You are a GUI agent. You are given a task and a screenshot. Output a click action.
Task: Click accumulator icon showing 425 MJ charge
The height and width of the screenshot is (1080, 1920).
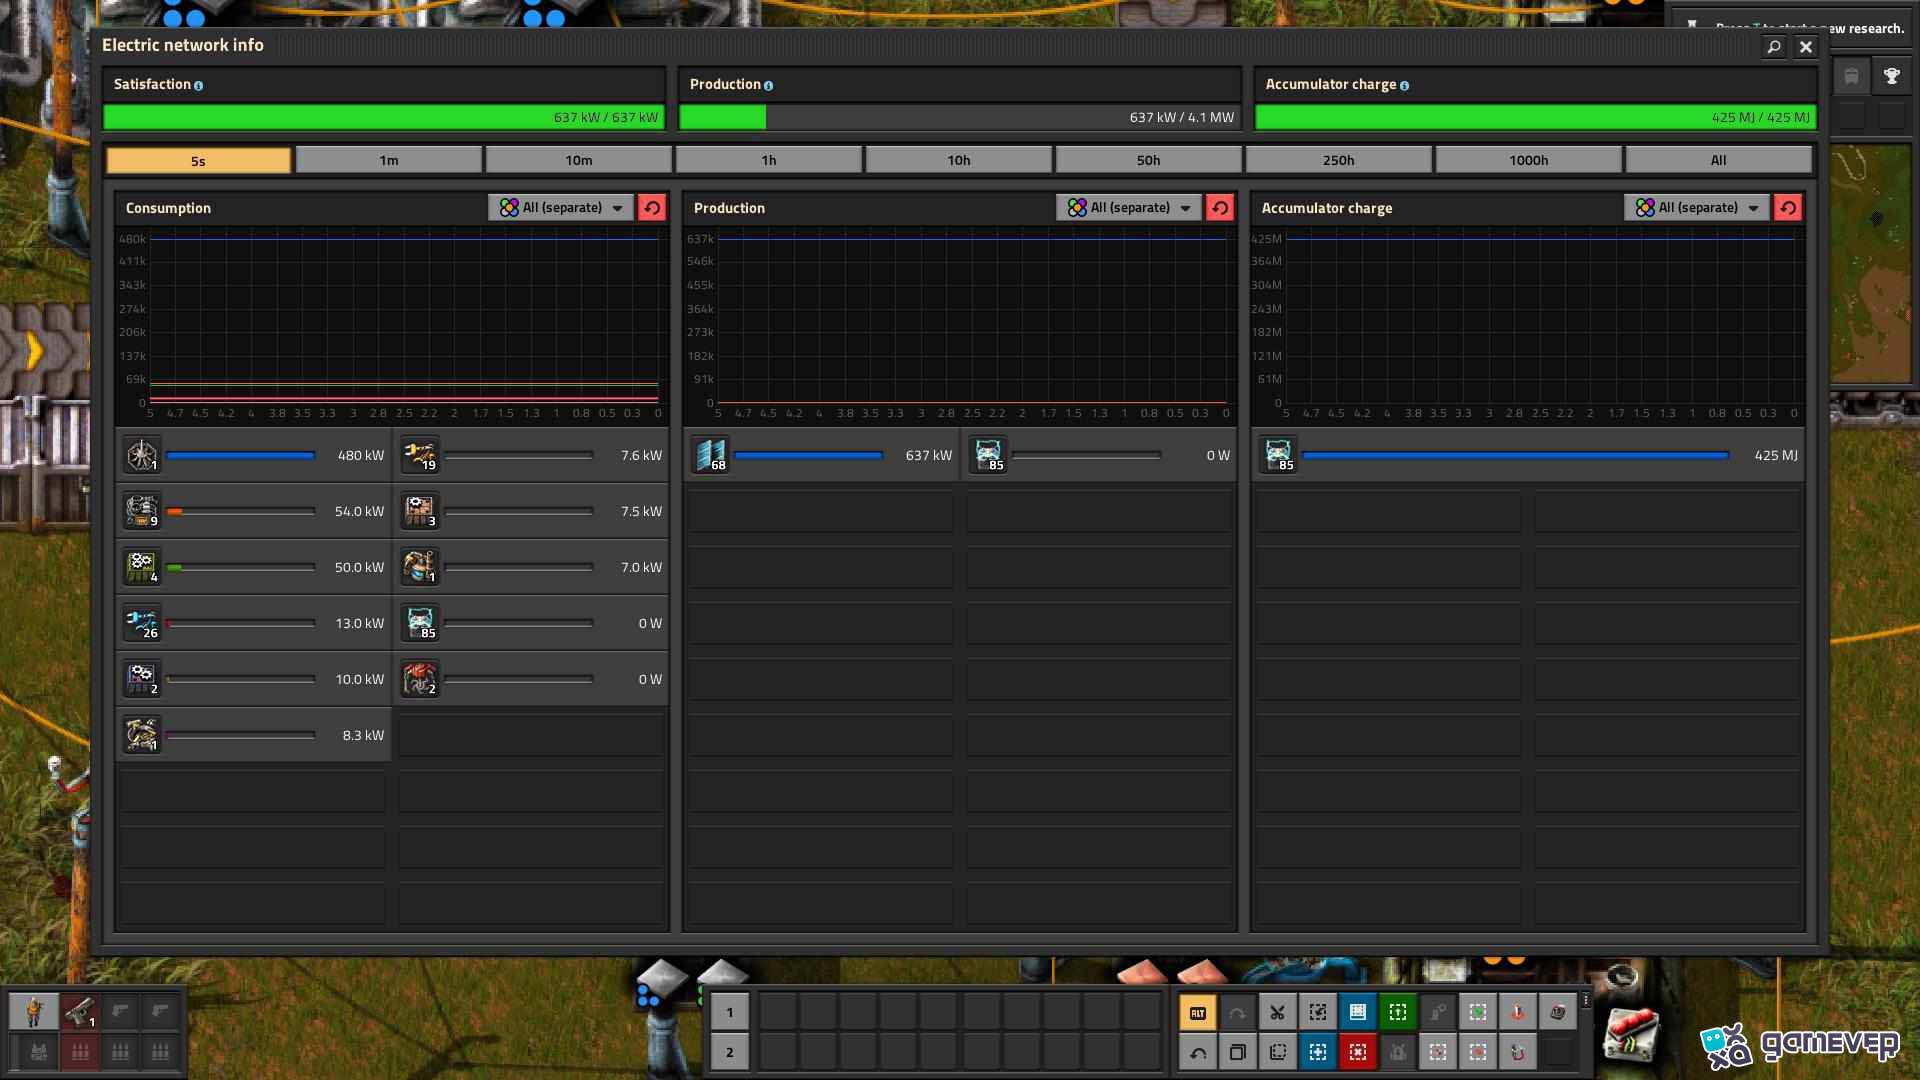pos(1278,455)
